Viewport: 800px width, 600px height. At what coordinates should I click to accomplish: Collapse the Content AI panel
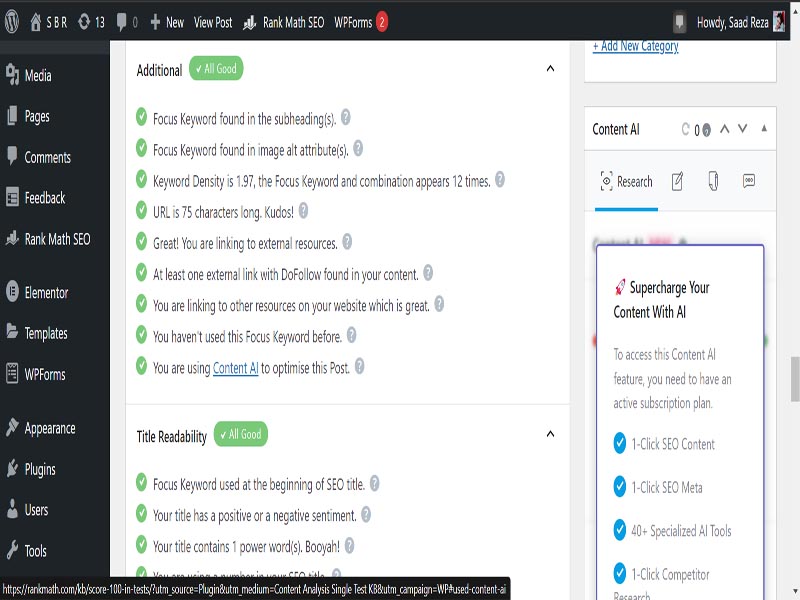[x=764, y=130]
